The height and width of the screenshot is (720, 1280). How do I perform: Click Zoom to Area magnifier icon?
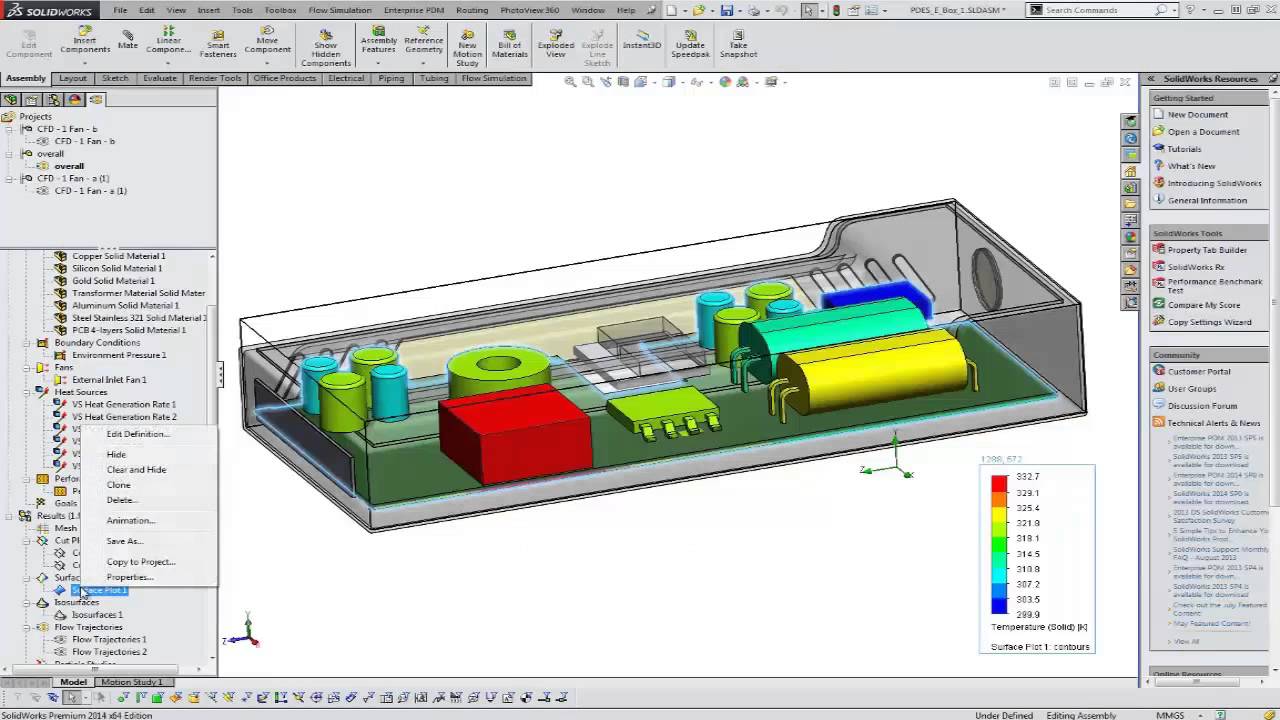588,82
